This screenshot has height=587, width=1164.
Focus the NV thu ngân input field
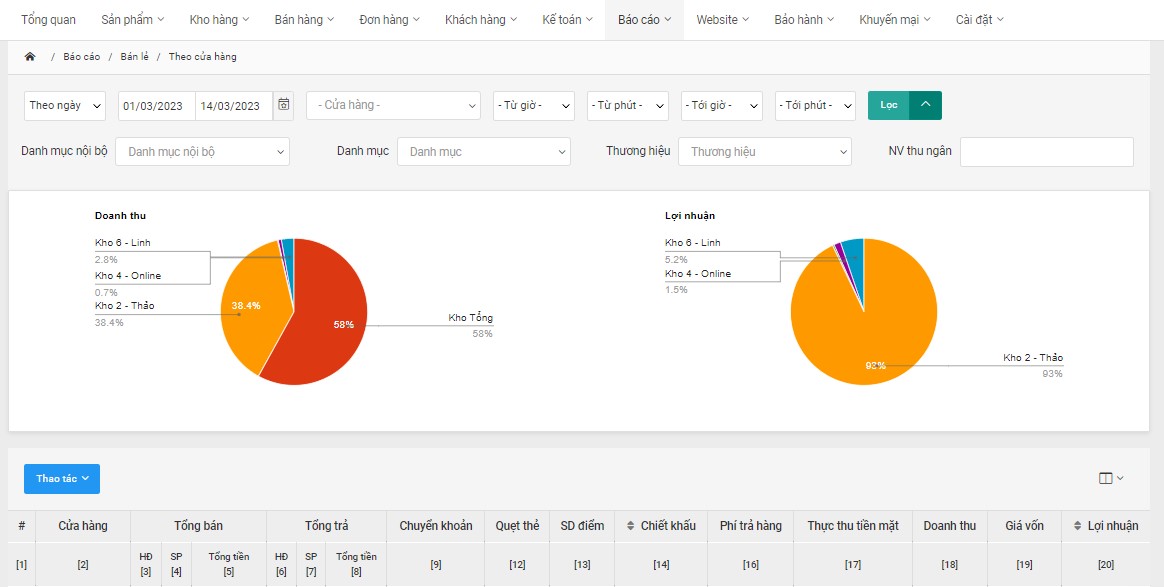(1046, 152)
